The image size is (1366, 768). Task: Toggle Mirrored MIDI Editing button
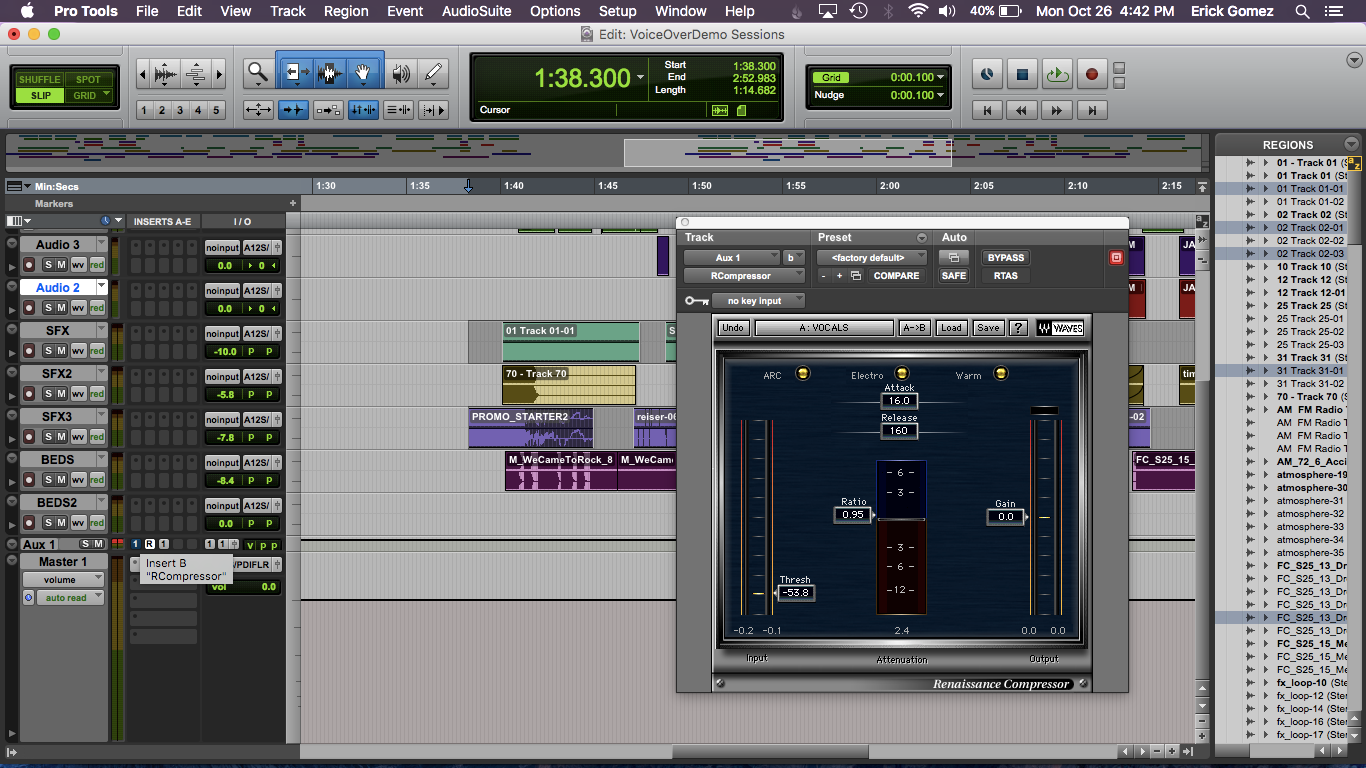coord(328,110)
